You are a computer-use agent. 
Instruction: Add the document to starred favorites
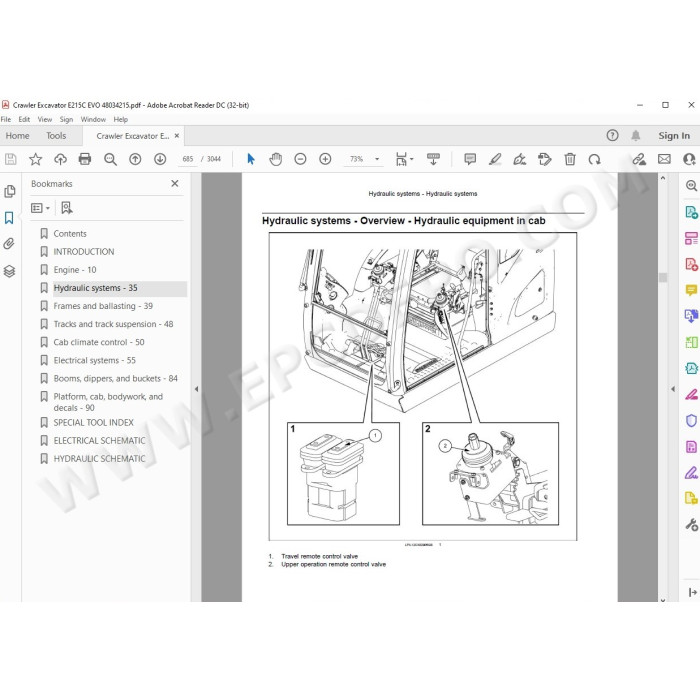coord(35,159)
